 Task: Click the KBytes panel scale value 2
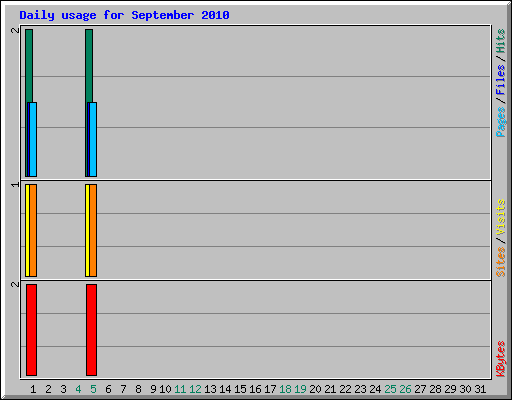point(15,284)
